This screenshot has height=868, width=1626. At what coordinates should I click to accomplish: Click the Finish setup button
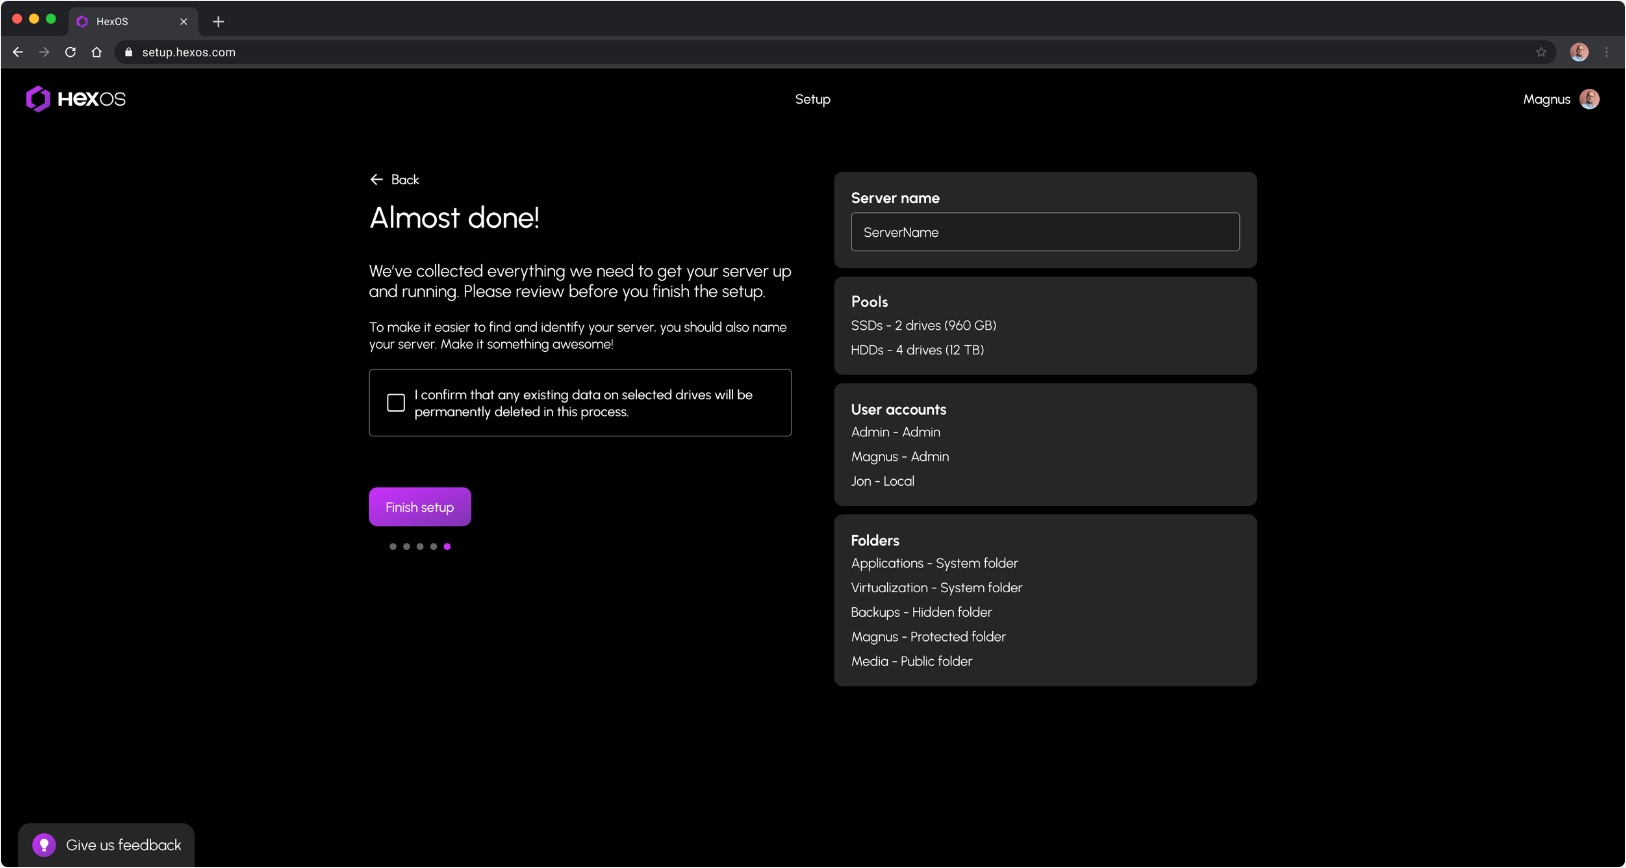(420, 507)
